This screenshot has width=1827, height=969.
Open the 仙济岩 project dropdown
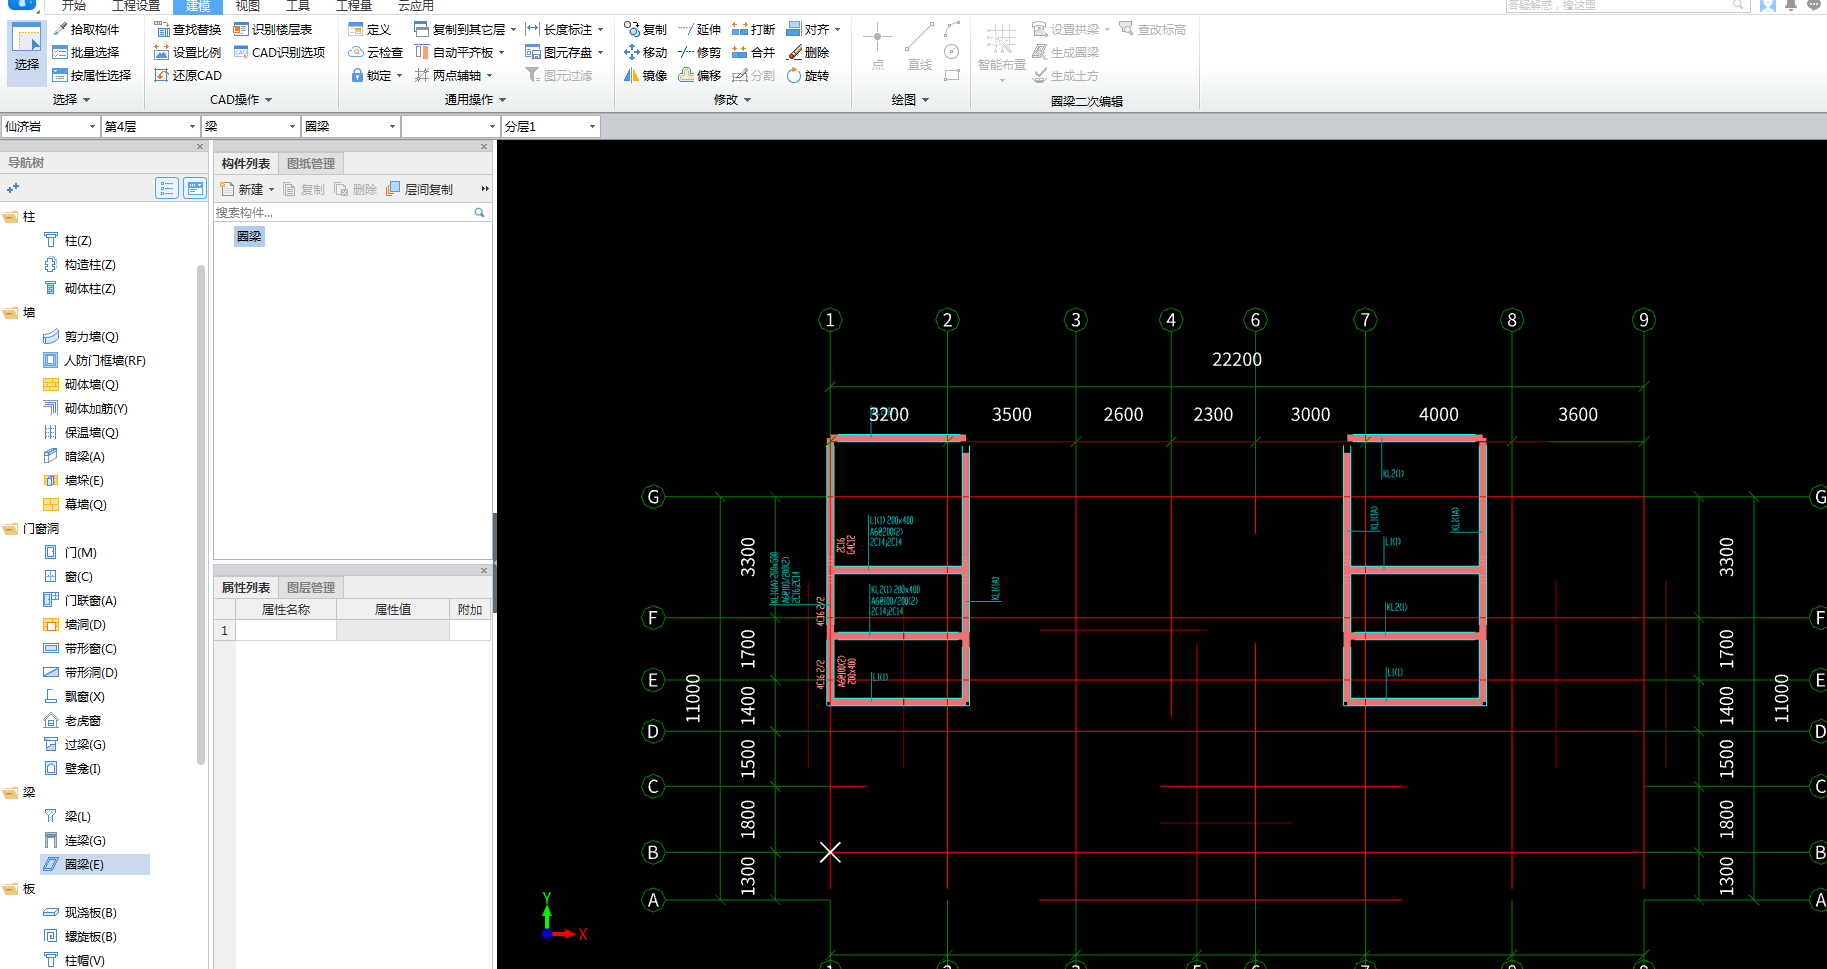50,126
